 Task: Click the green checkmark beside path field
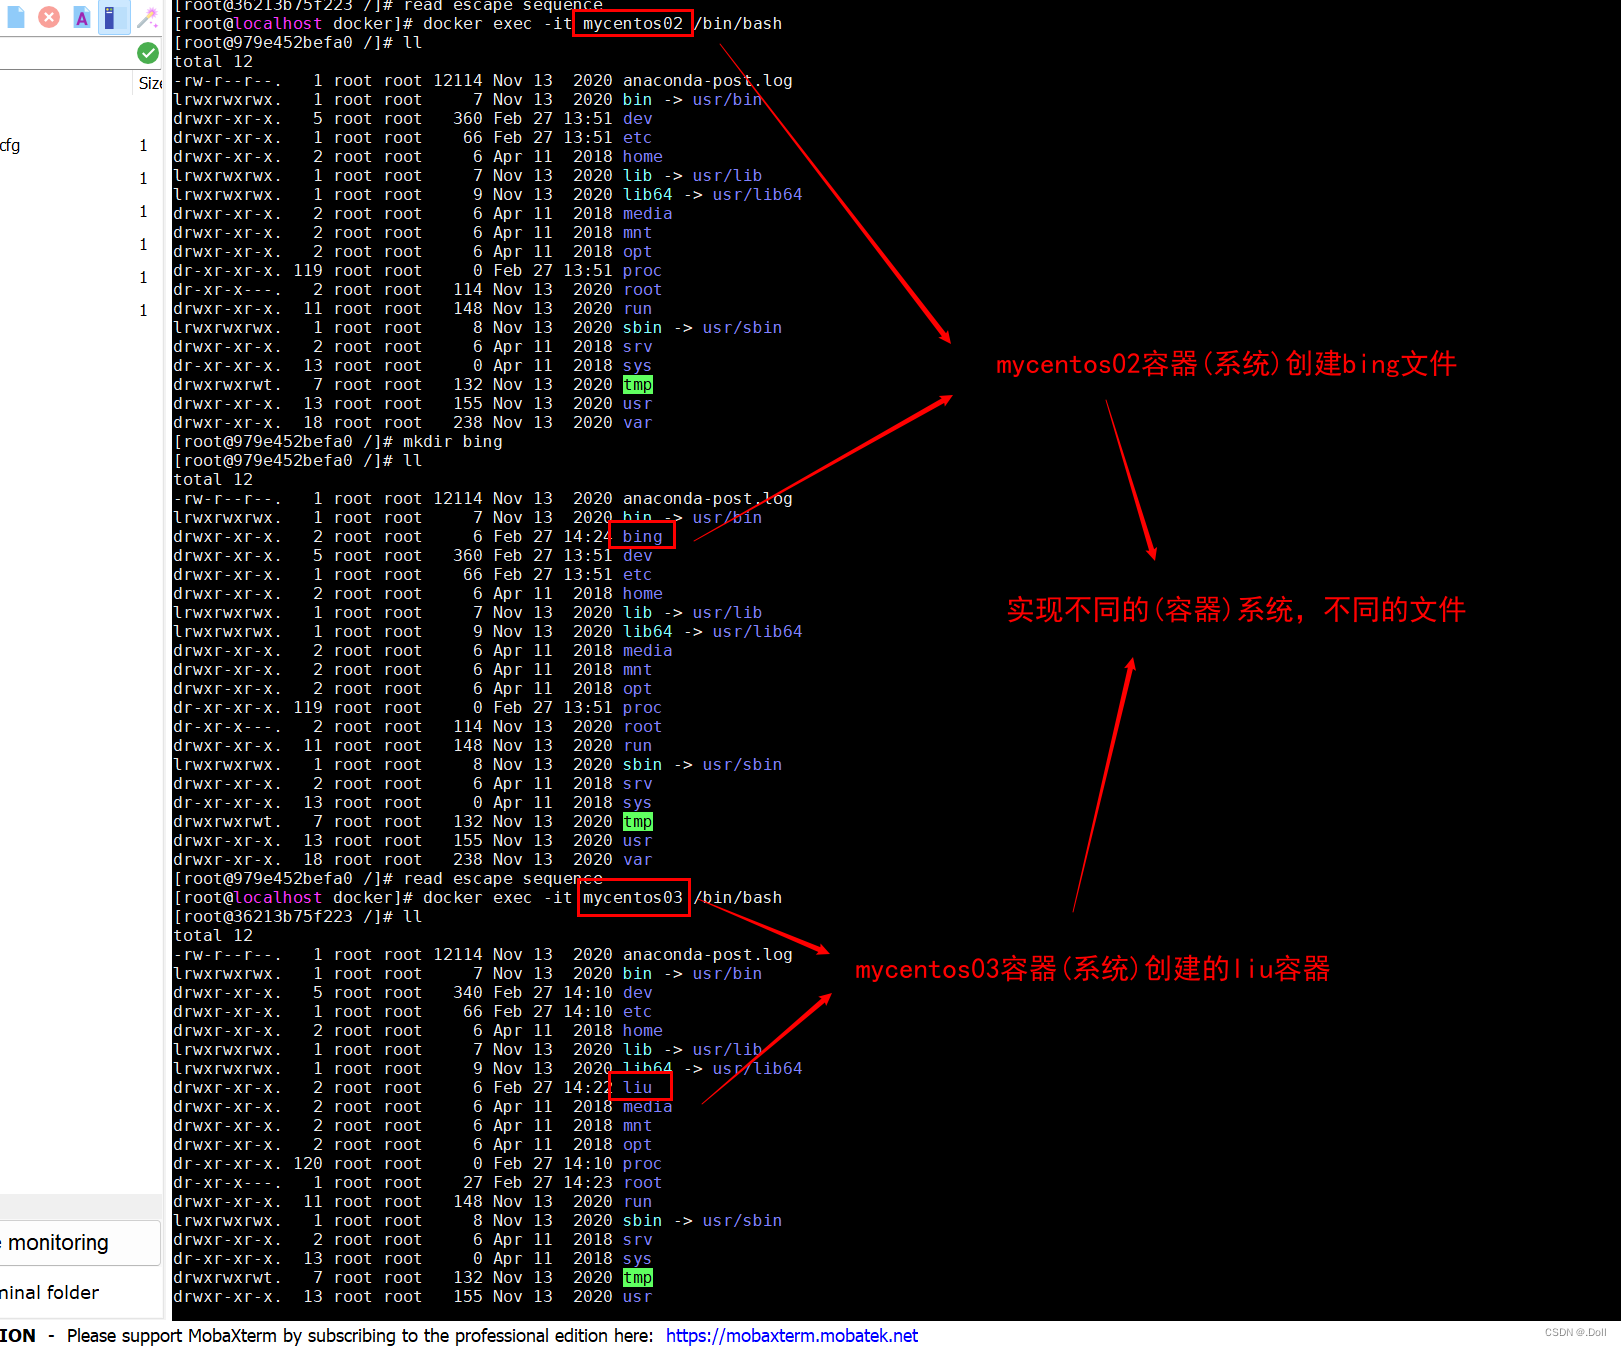tap(148, 53)
